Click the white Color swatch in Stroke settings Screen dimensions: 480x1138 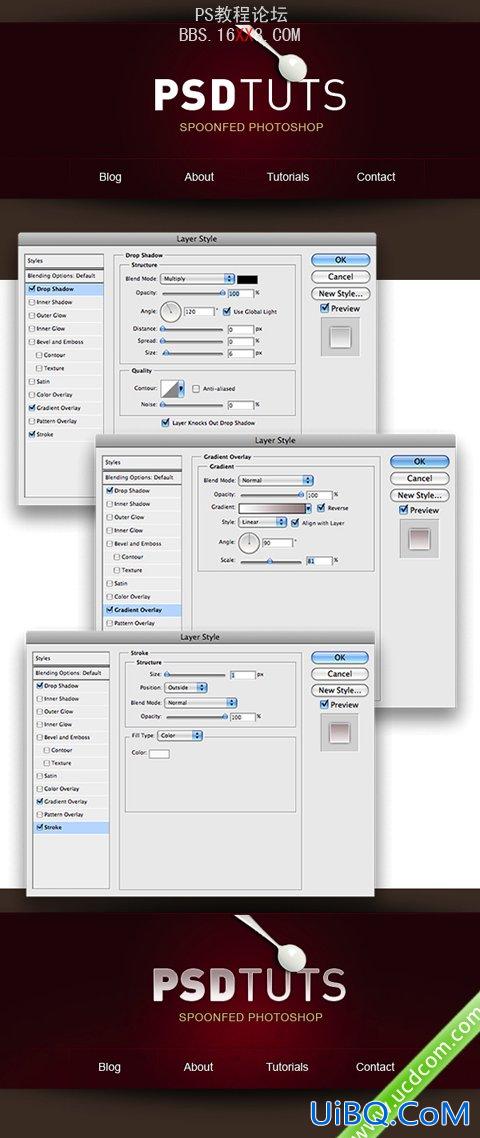tap(159, 754)
